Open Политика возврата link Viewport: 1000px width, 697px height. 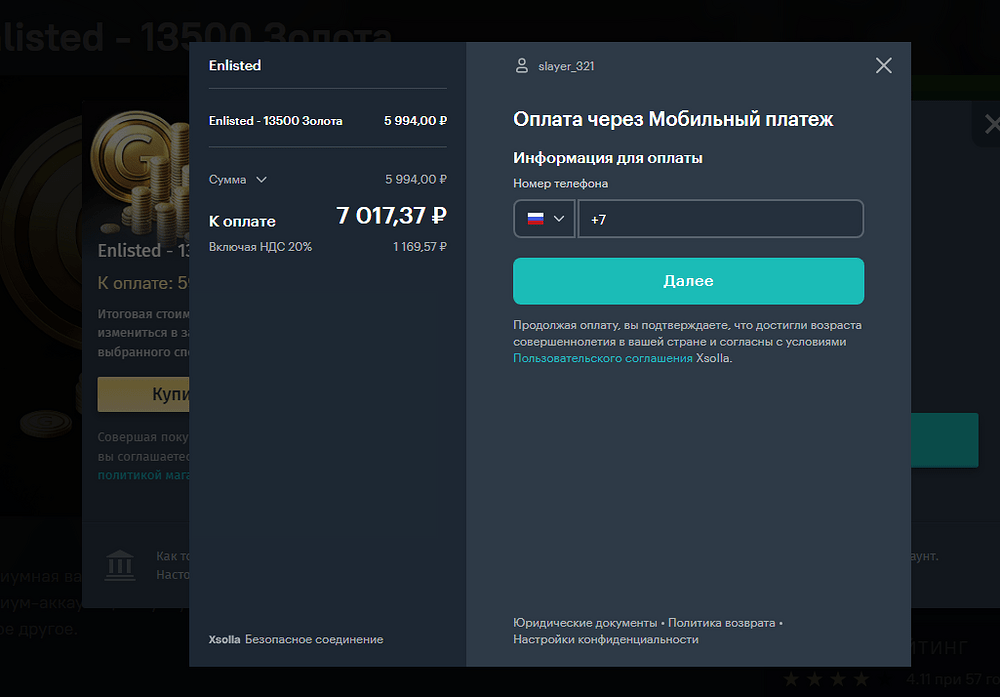click(721, 623)
